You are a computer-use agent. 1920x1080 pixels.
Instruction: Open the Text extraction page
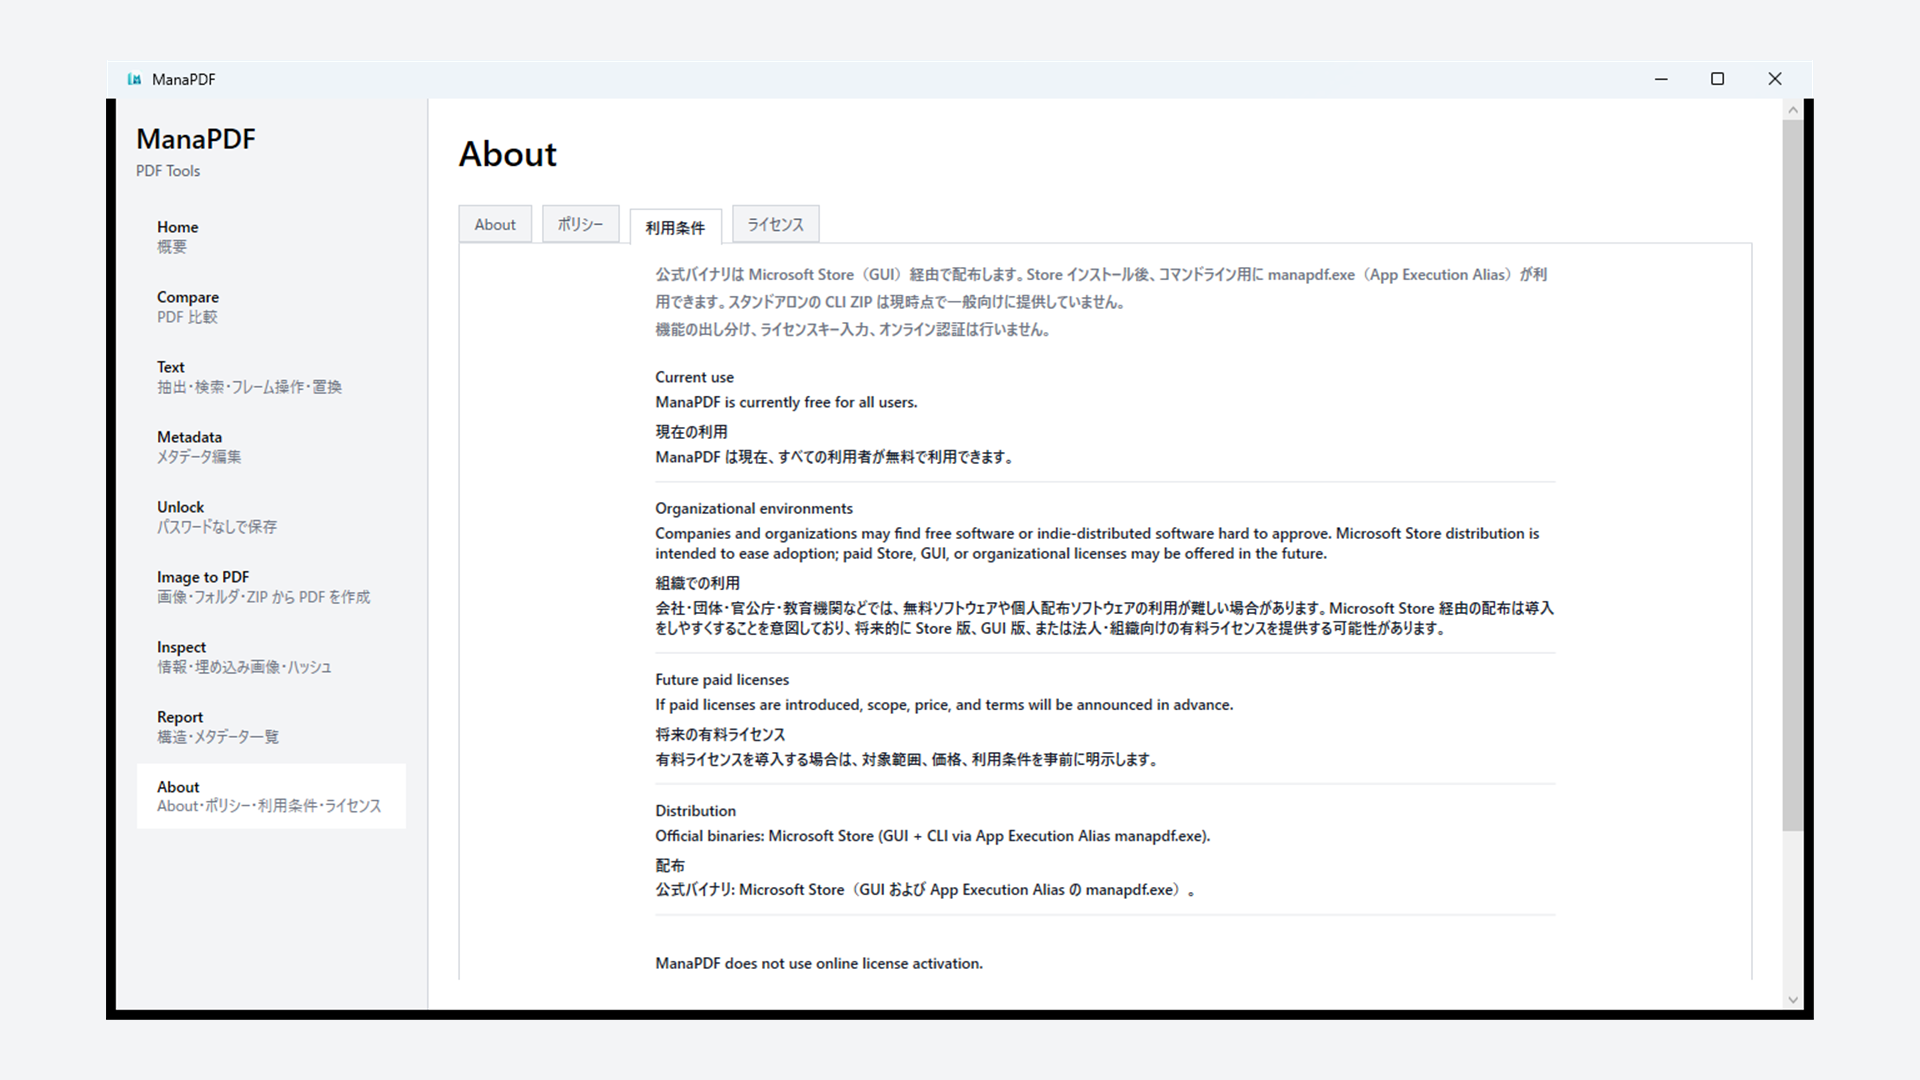point(271,377)
